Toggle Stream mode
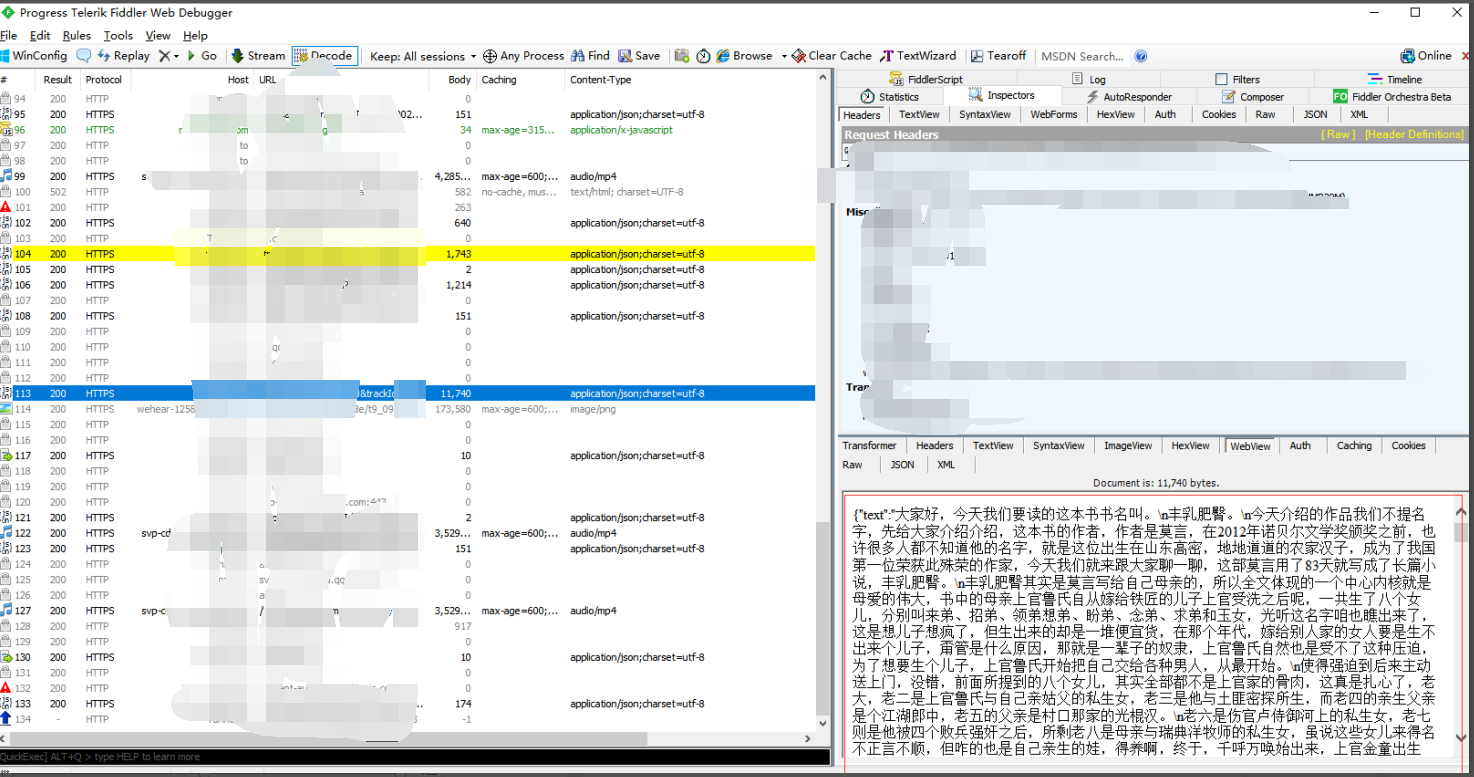 point(258,56)
